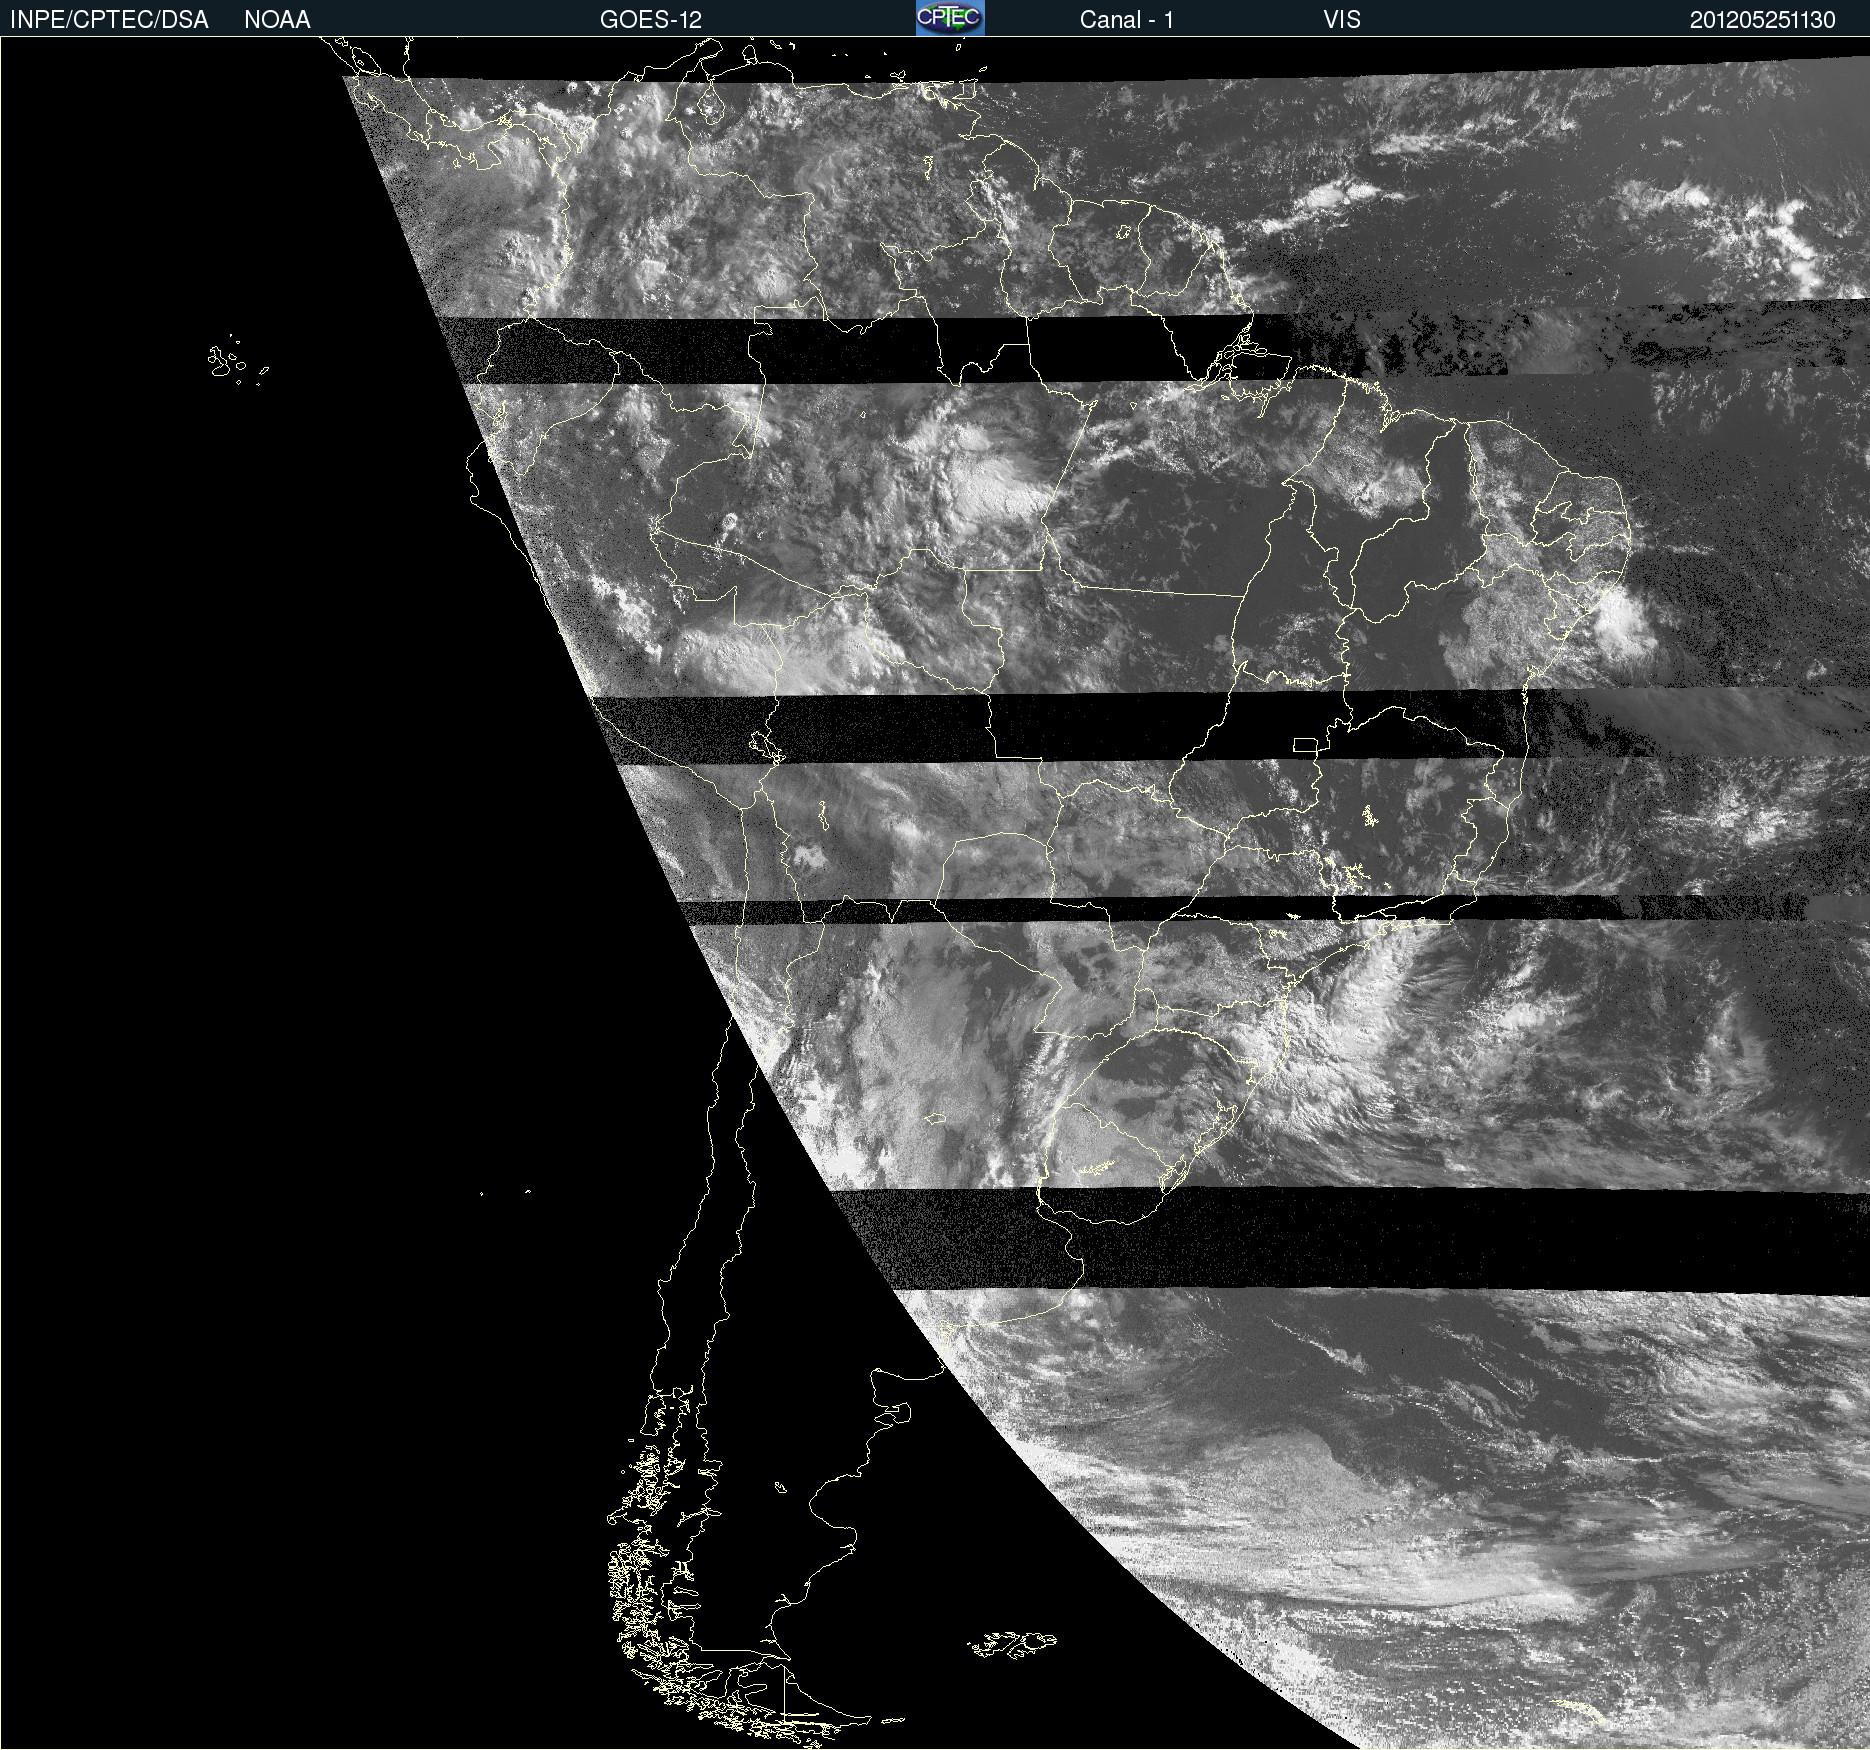Viewport: 1870px width, 1750px height.
Task: Click the Canal - 1 label
Action: (x=1126, y=20)
